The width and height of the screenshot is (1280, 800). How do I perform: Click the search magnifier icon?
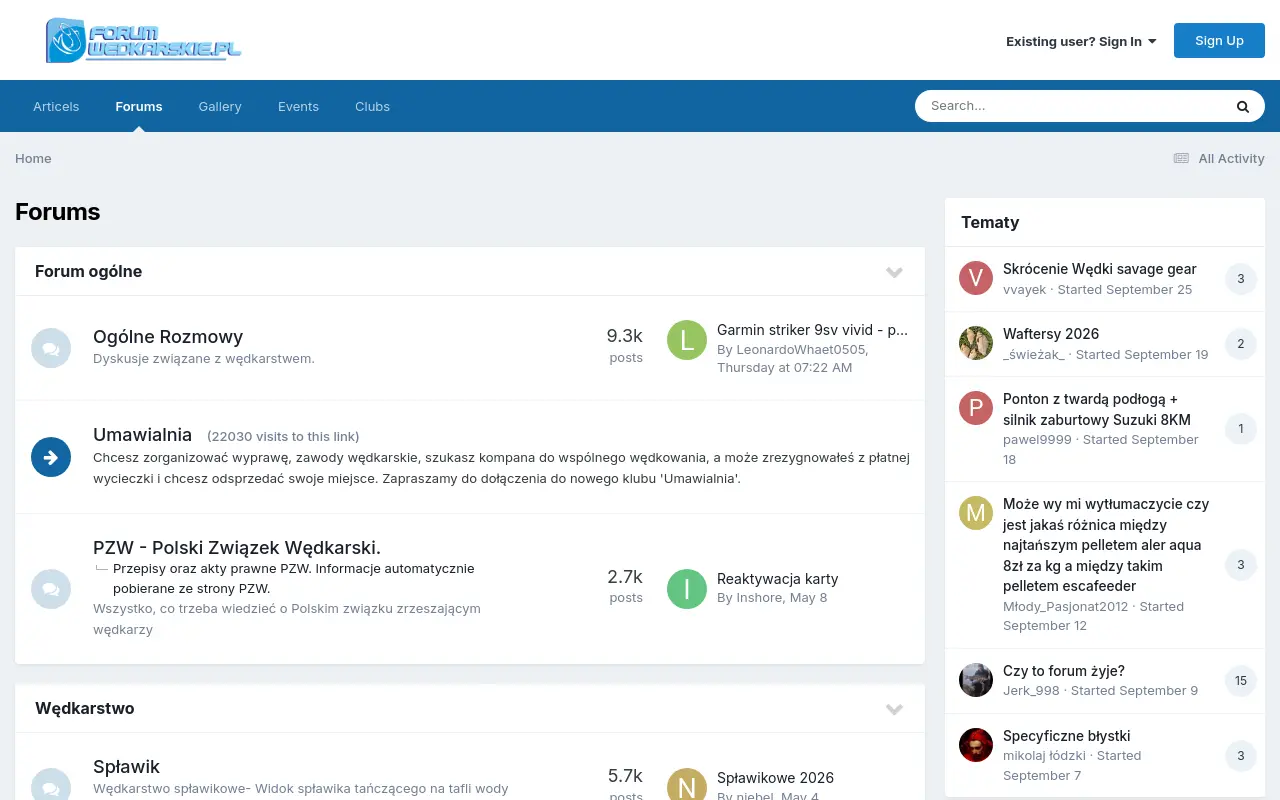(1242, 106)
